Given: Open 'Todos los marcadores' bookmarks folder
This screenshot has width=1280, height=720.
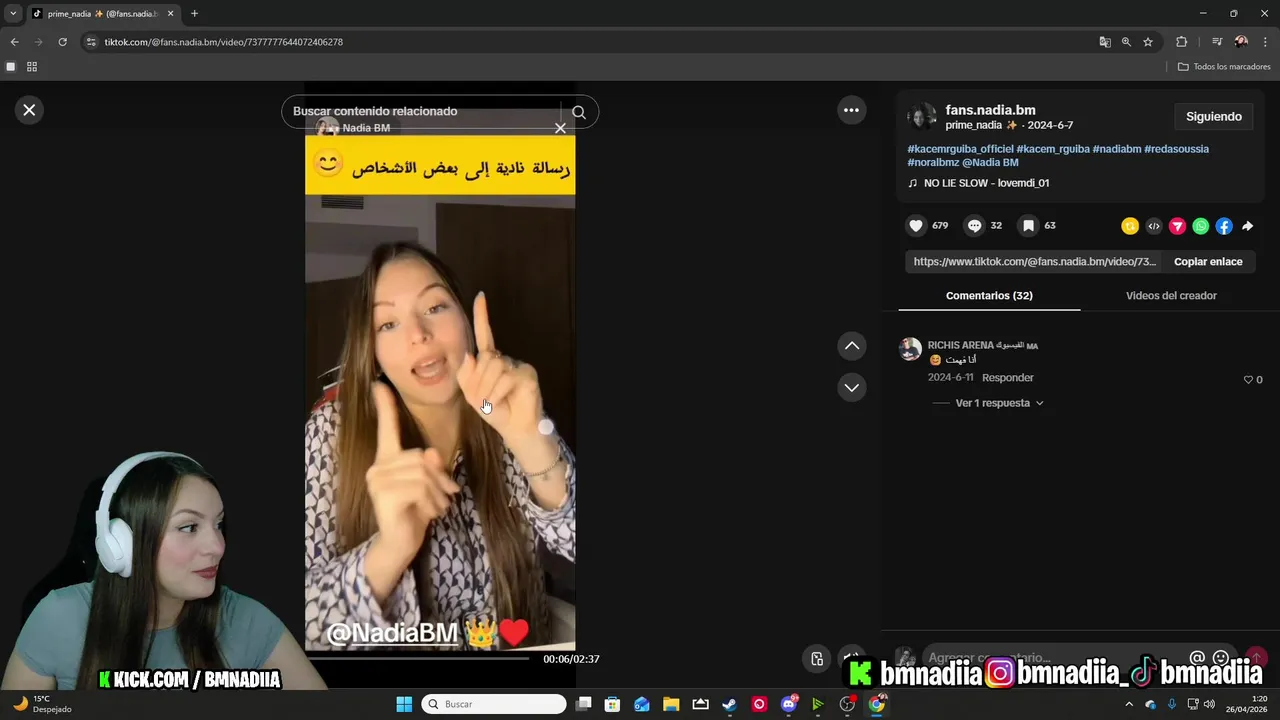Looking at the screenshot, I should click(x=1224, y=67).
